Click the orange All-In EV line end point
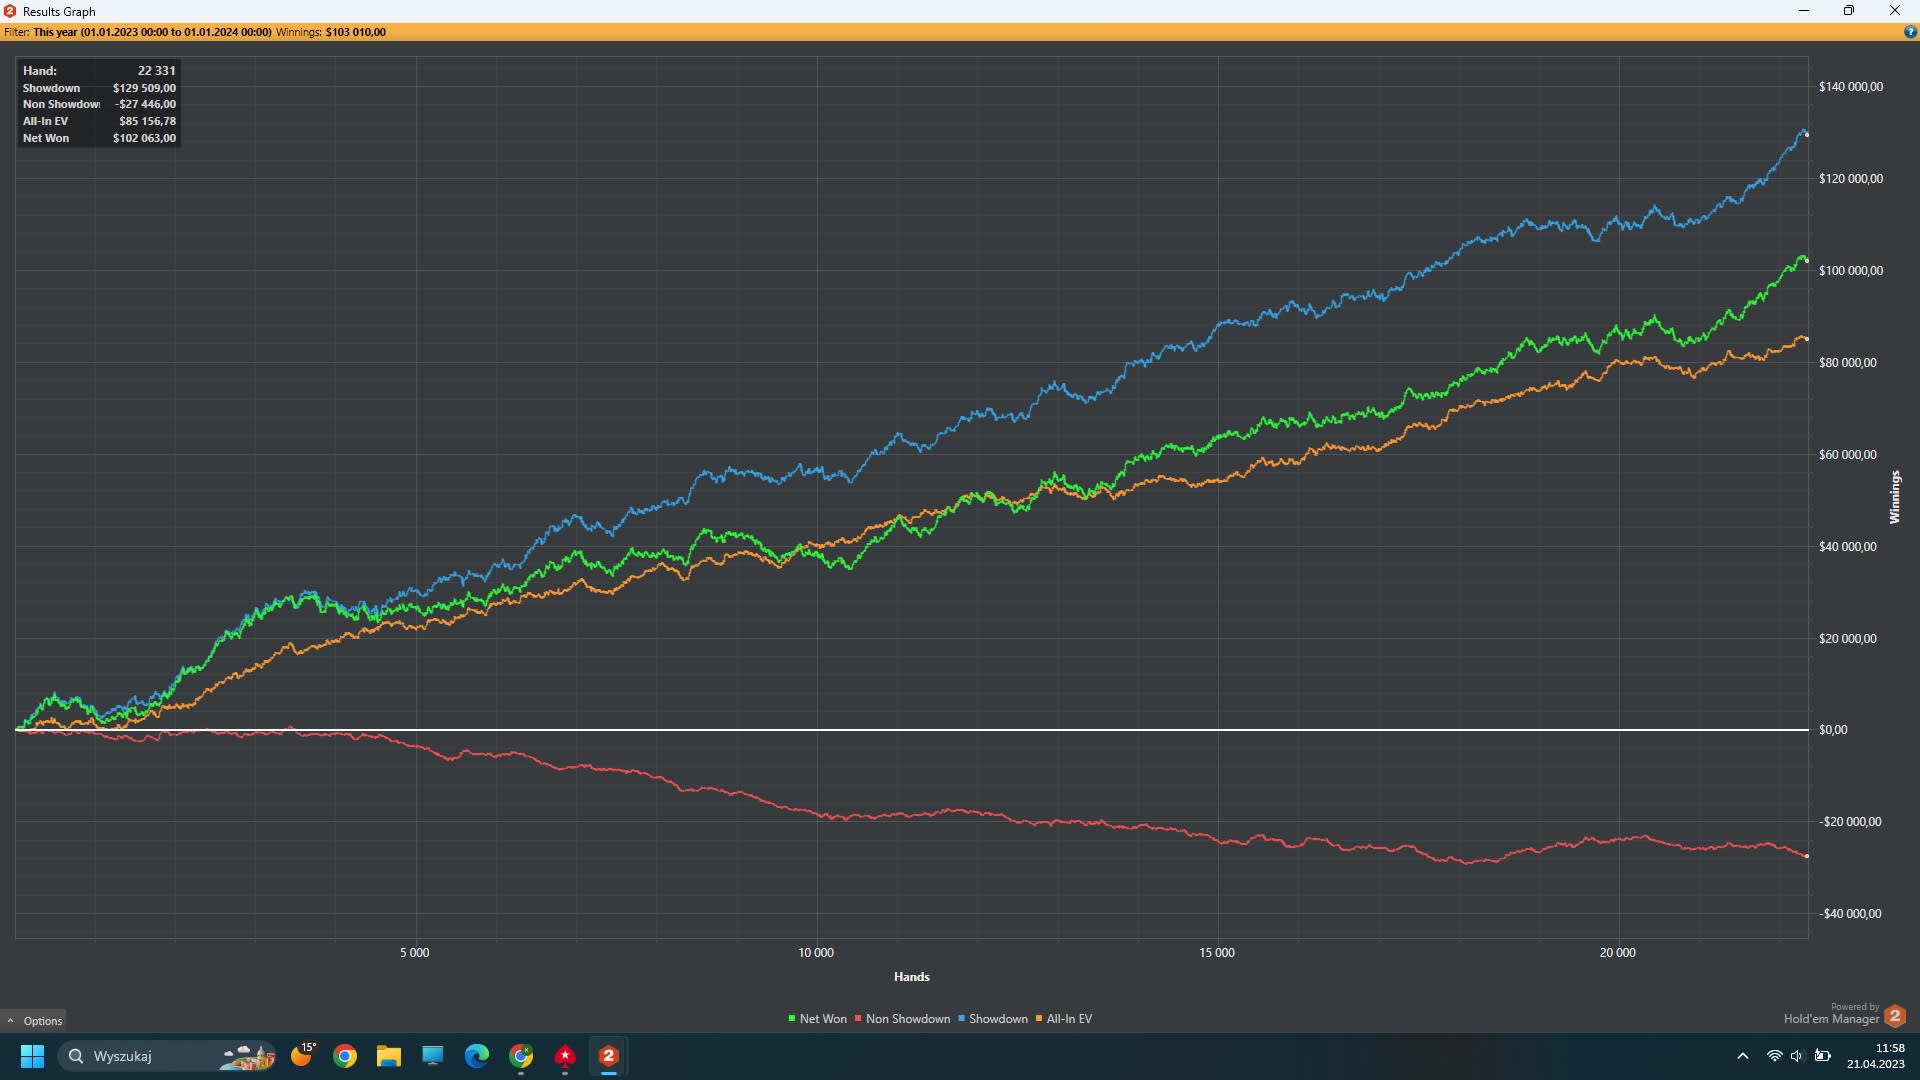The image size is (1920, 1080). [1807, 339]
